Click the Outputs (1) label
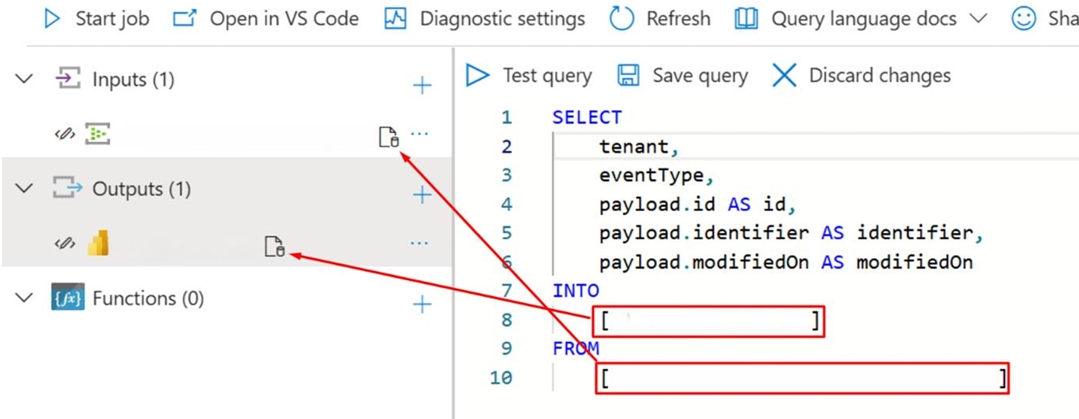Screen dimensions: 1079x419 142,189
